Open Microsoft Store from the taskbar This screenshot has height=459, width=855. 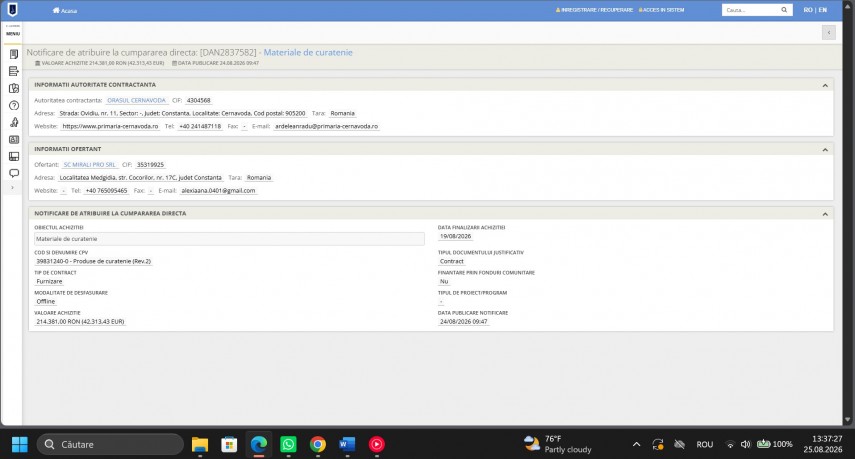[229, 444]
